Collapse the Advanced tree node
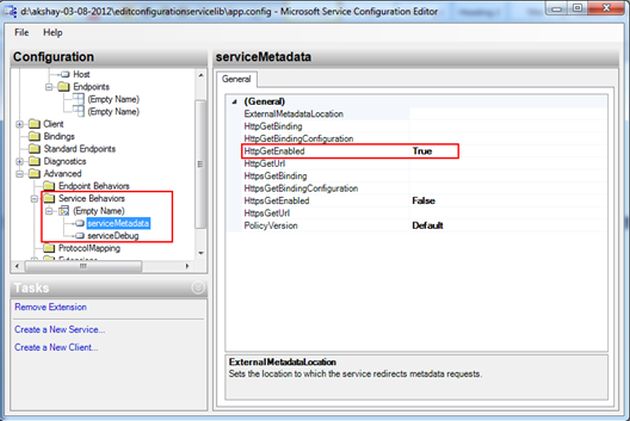The width and height of the screenshot is (630, 421). point(19,174)
